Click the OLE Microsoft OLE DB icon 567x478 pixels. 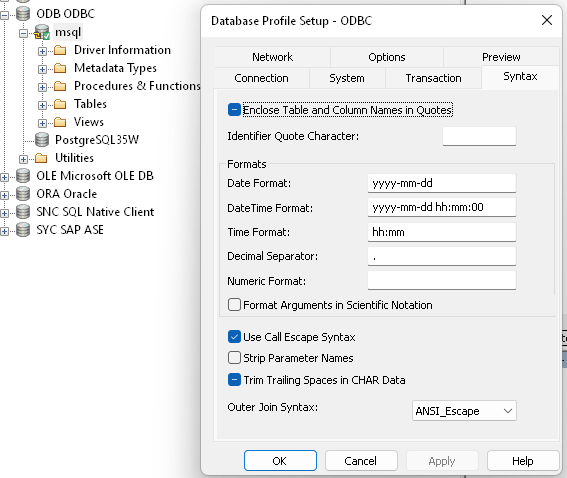tap(23, 176)
